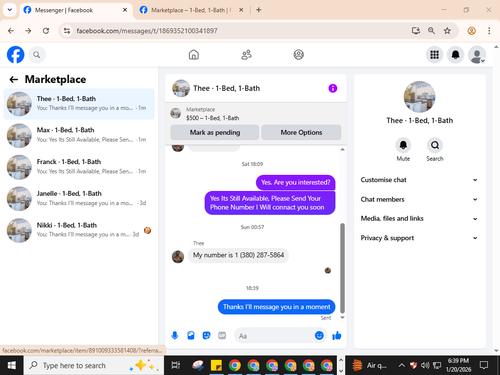This screenshot has height=375, width=500.
Task: Click the Windows taskbar search box
Action: pyautogui.click(x=93, y=365)
